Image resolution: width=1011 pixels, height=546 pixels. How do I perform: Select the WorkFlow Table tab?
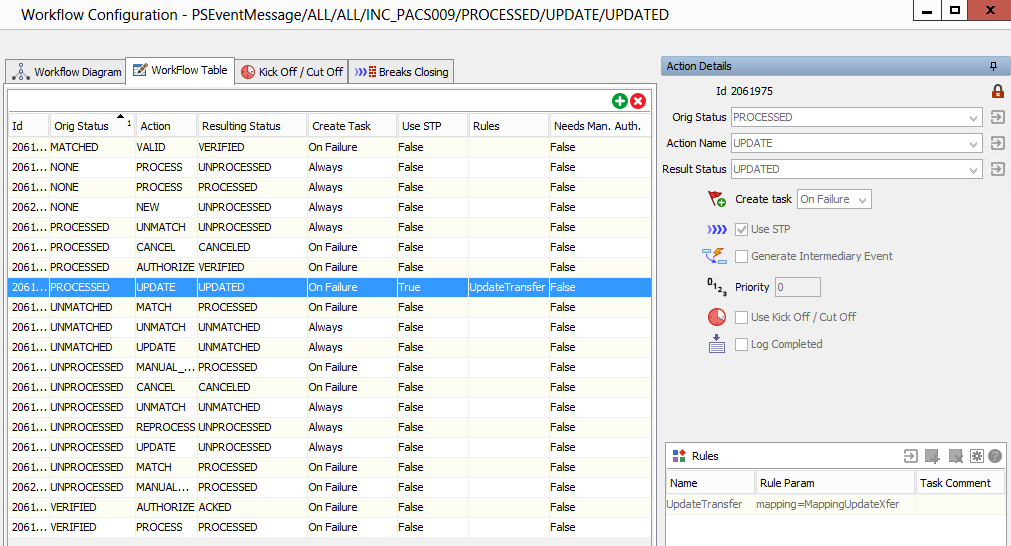180,70
